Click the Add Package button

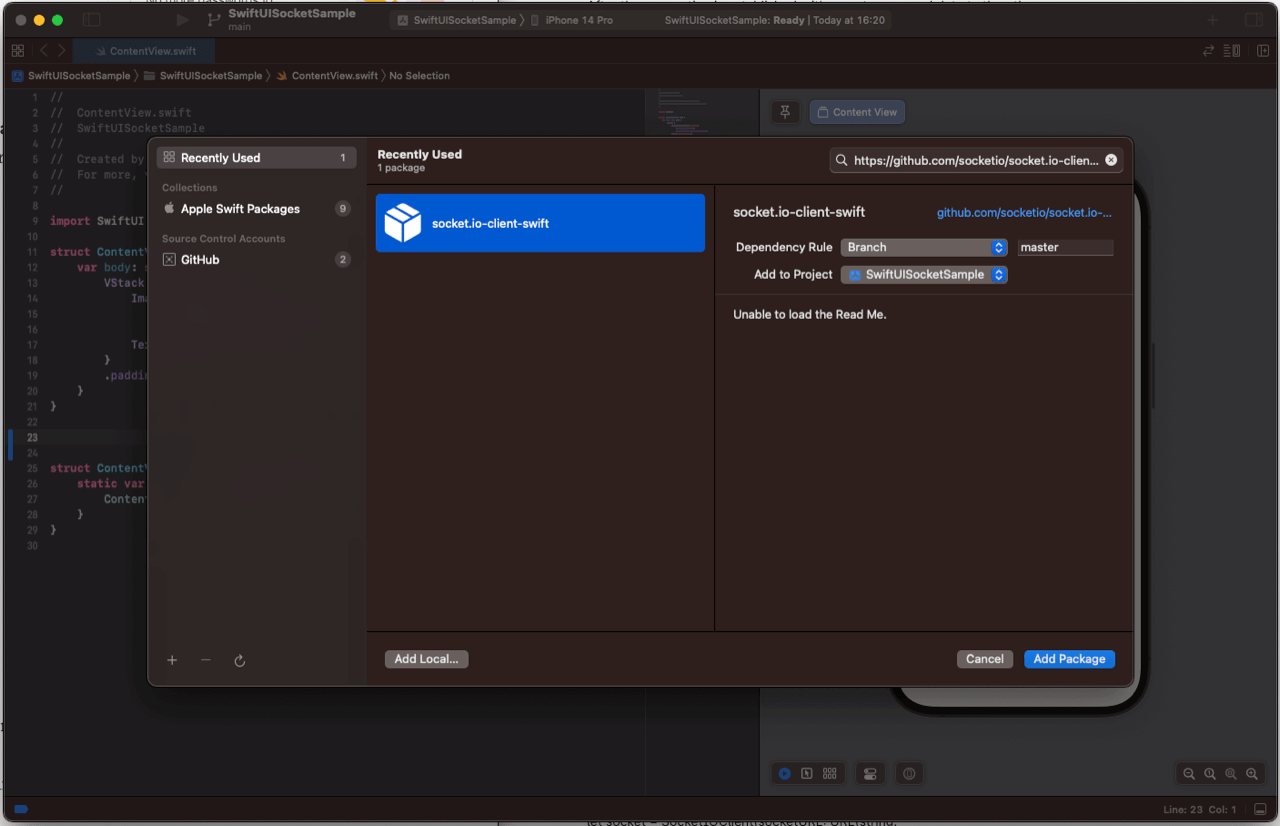click(x=1069, y=659)
